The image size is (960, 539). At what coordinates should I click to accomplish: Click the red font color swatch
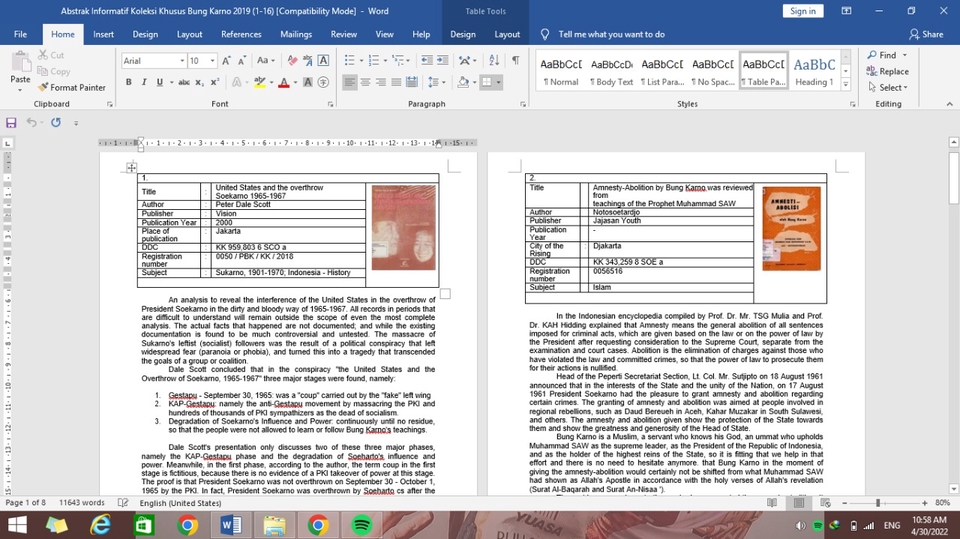point(284,82)
